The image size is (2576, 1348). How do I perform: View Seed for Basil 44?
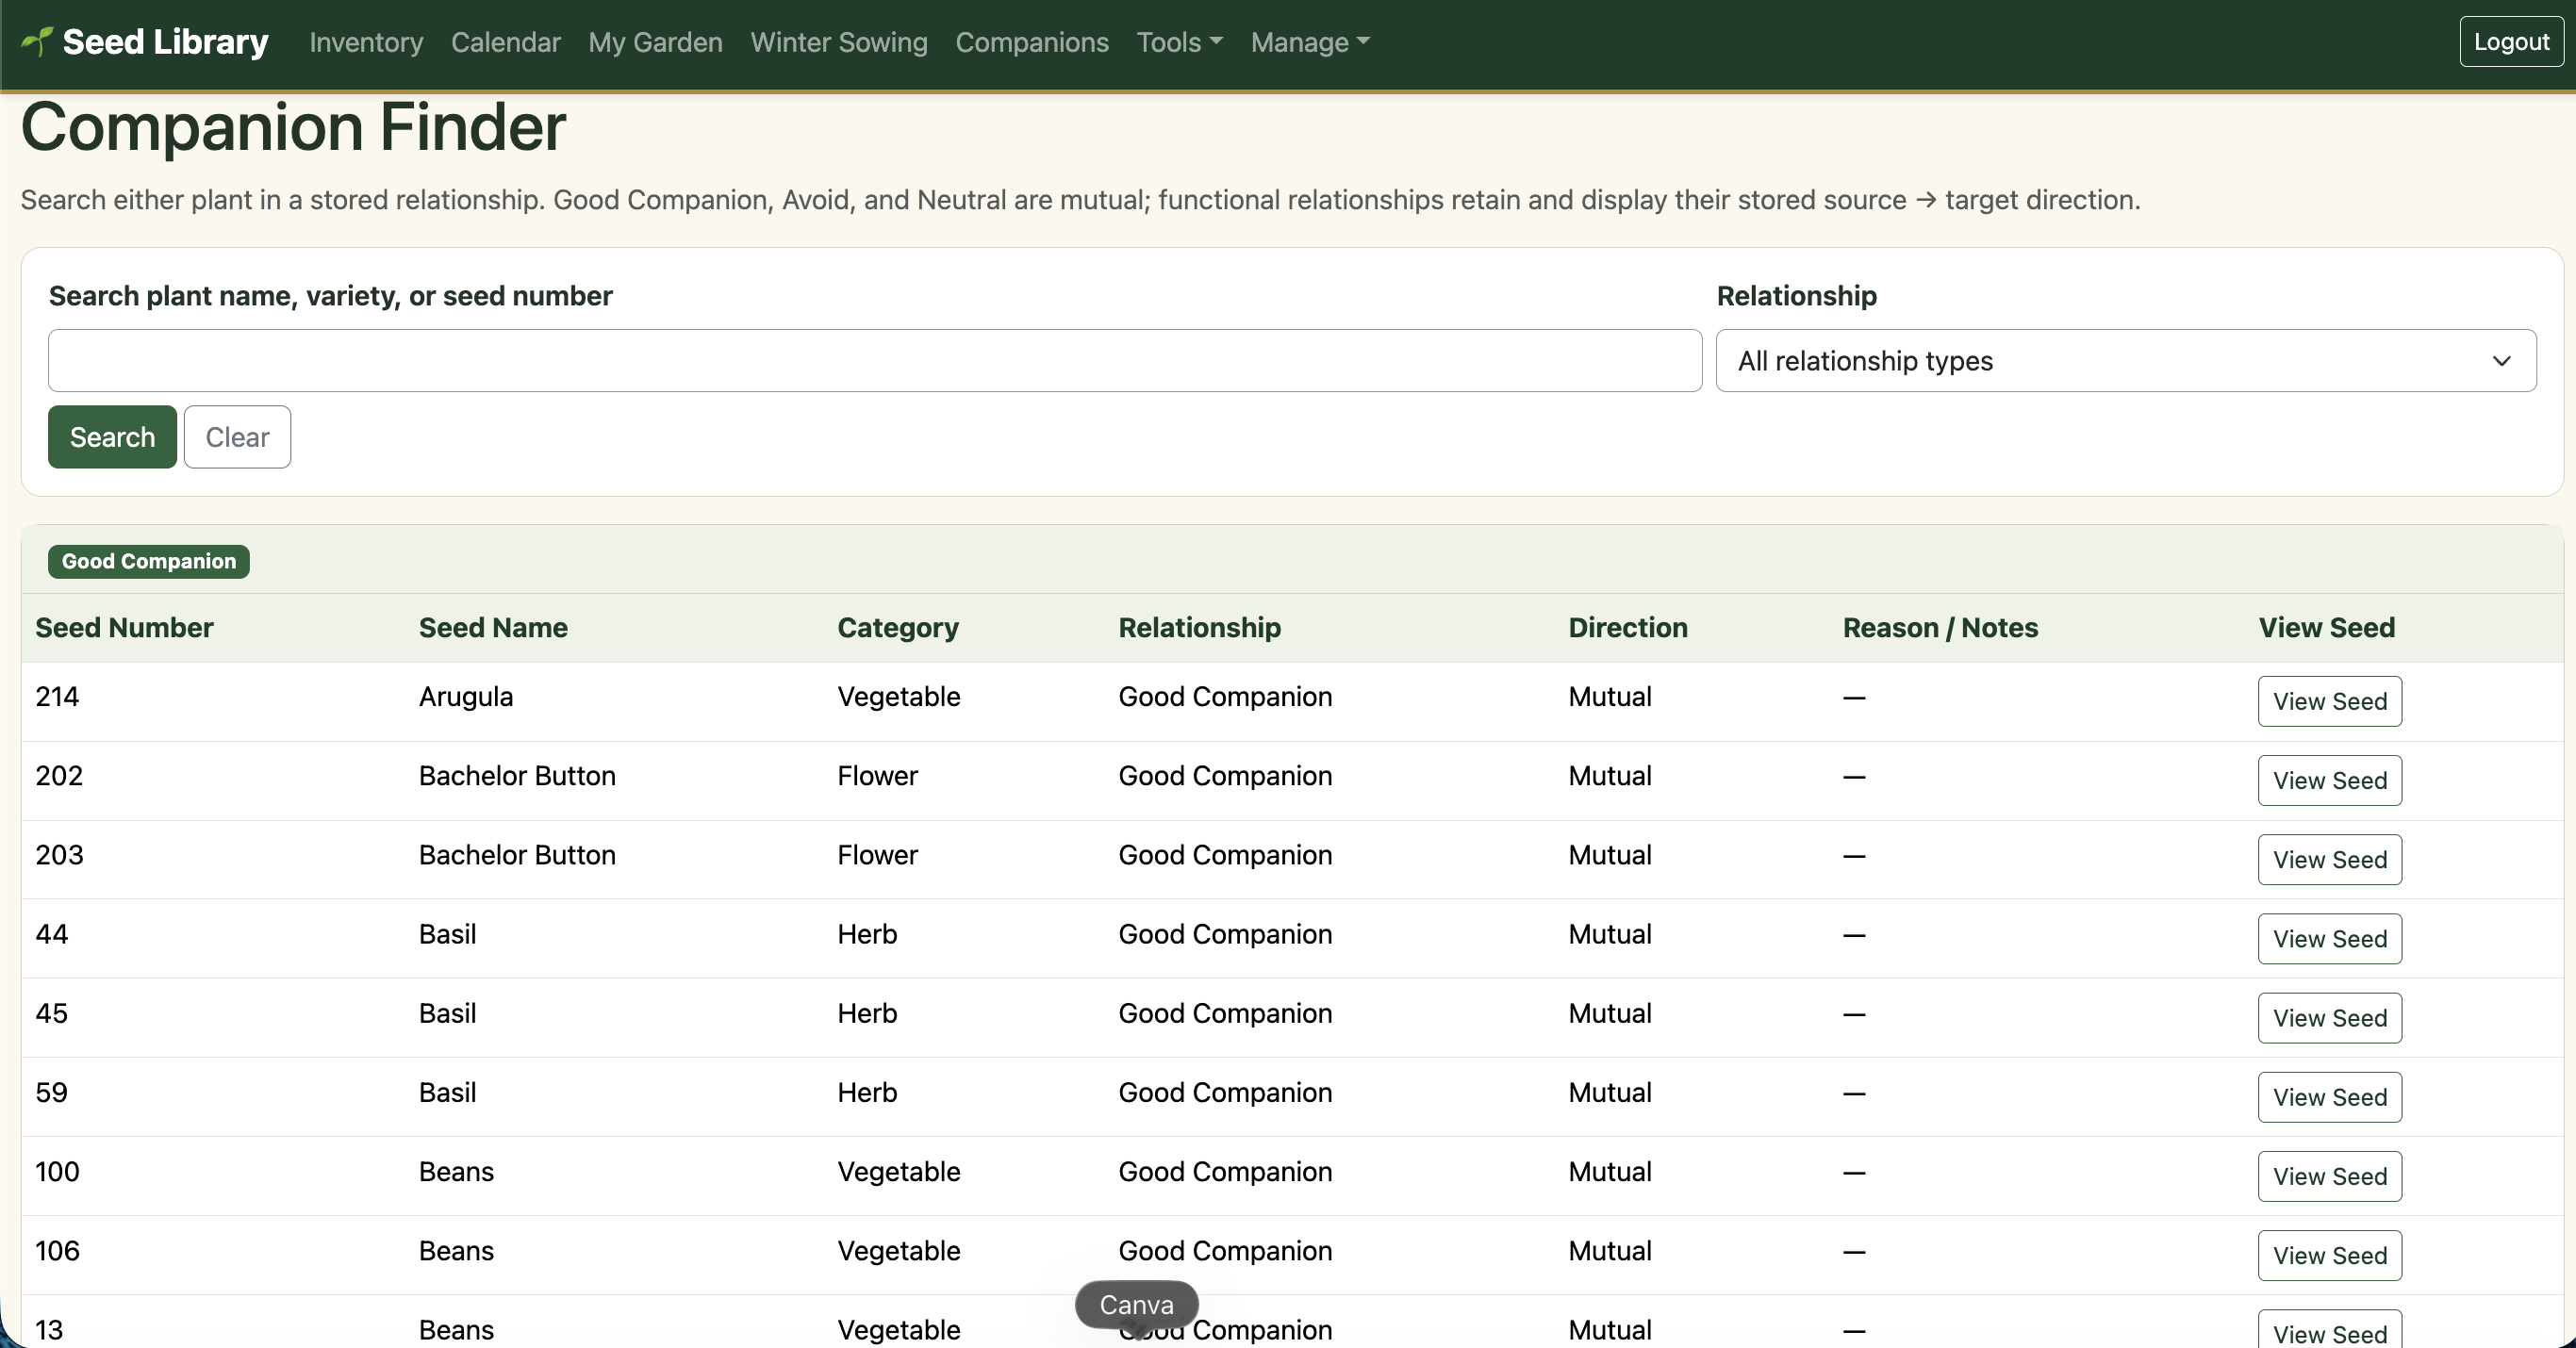tap(2329, 938)
